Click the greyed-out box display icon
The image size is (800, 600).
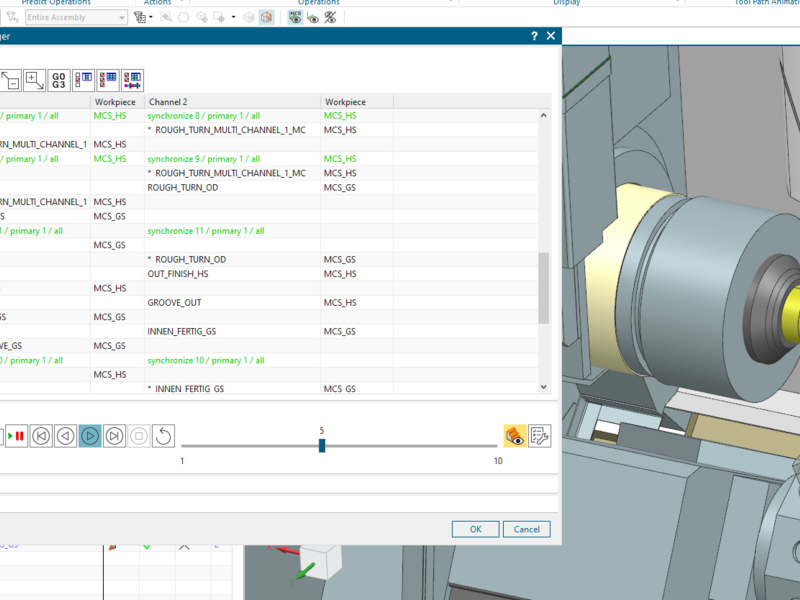248,17
